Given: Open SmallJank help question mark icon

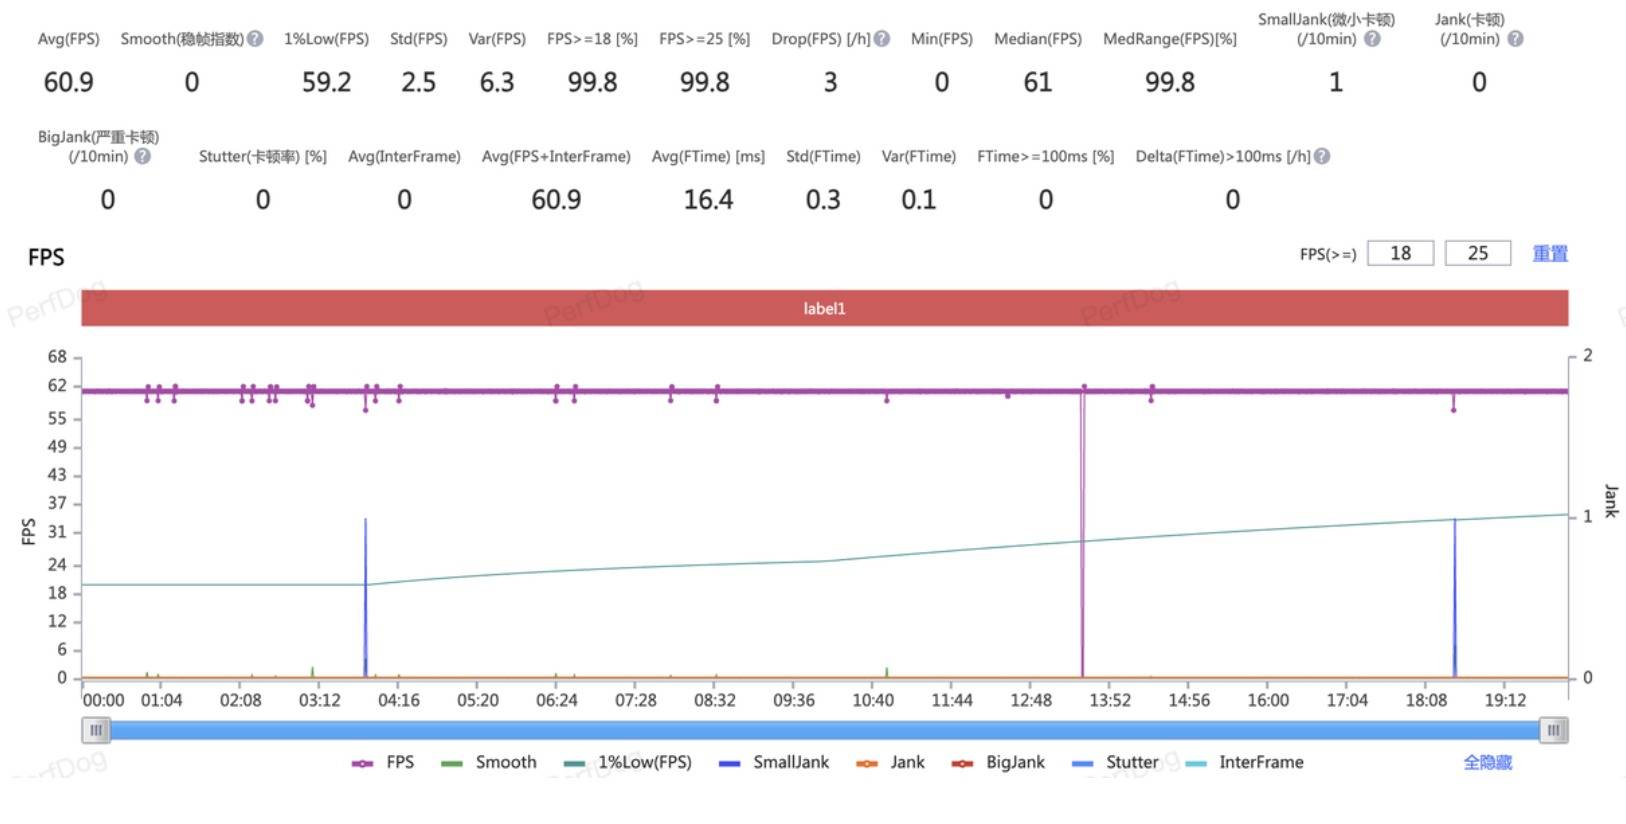Looking at the screenshot, I should pyautogui.click(x=1372, y=39).
